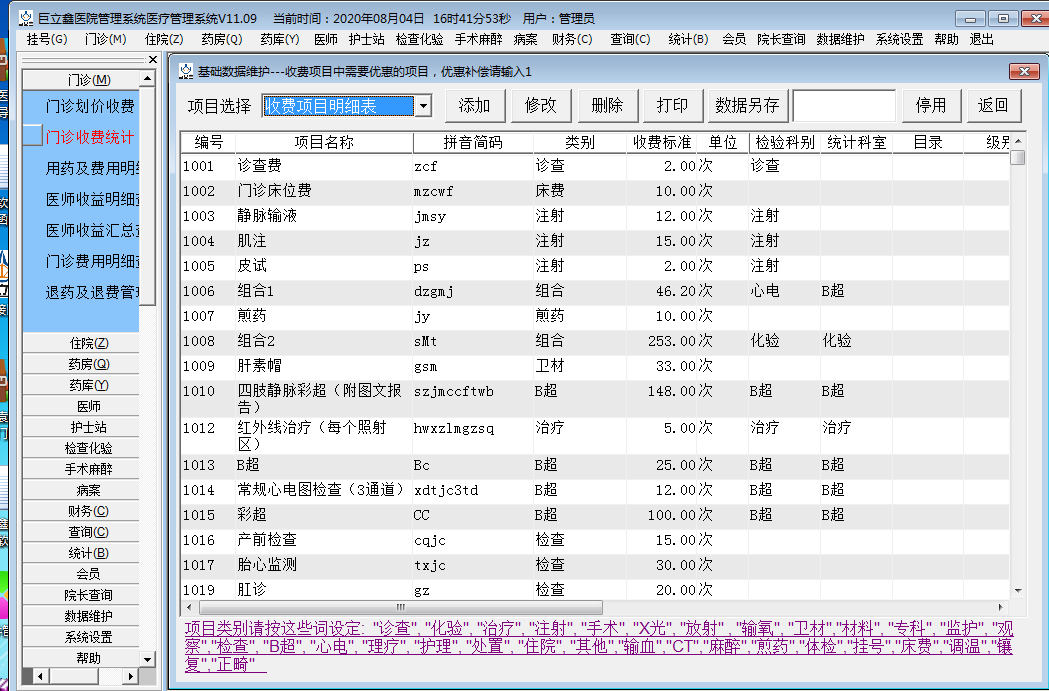Screen dimensions: 1049x691
Task: Click 返回 to go back
Action: [x=993, y=105]
